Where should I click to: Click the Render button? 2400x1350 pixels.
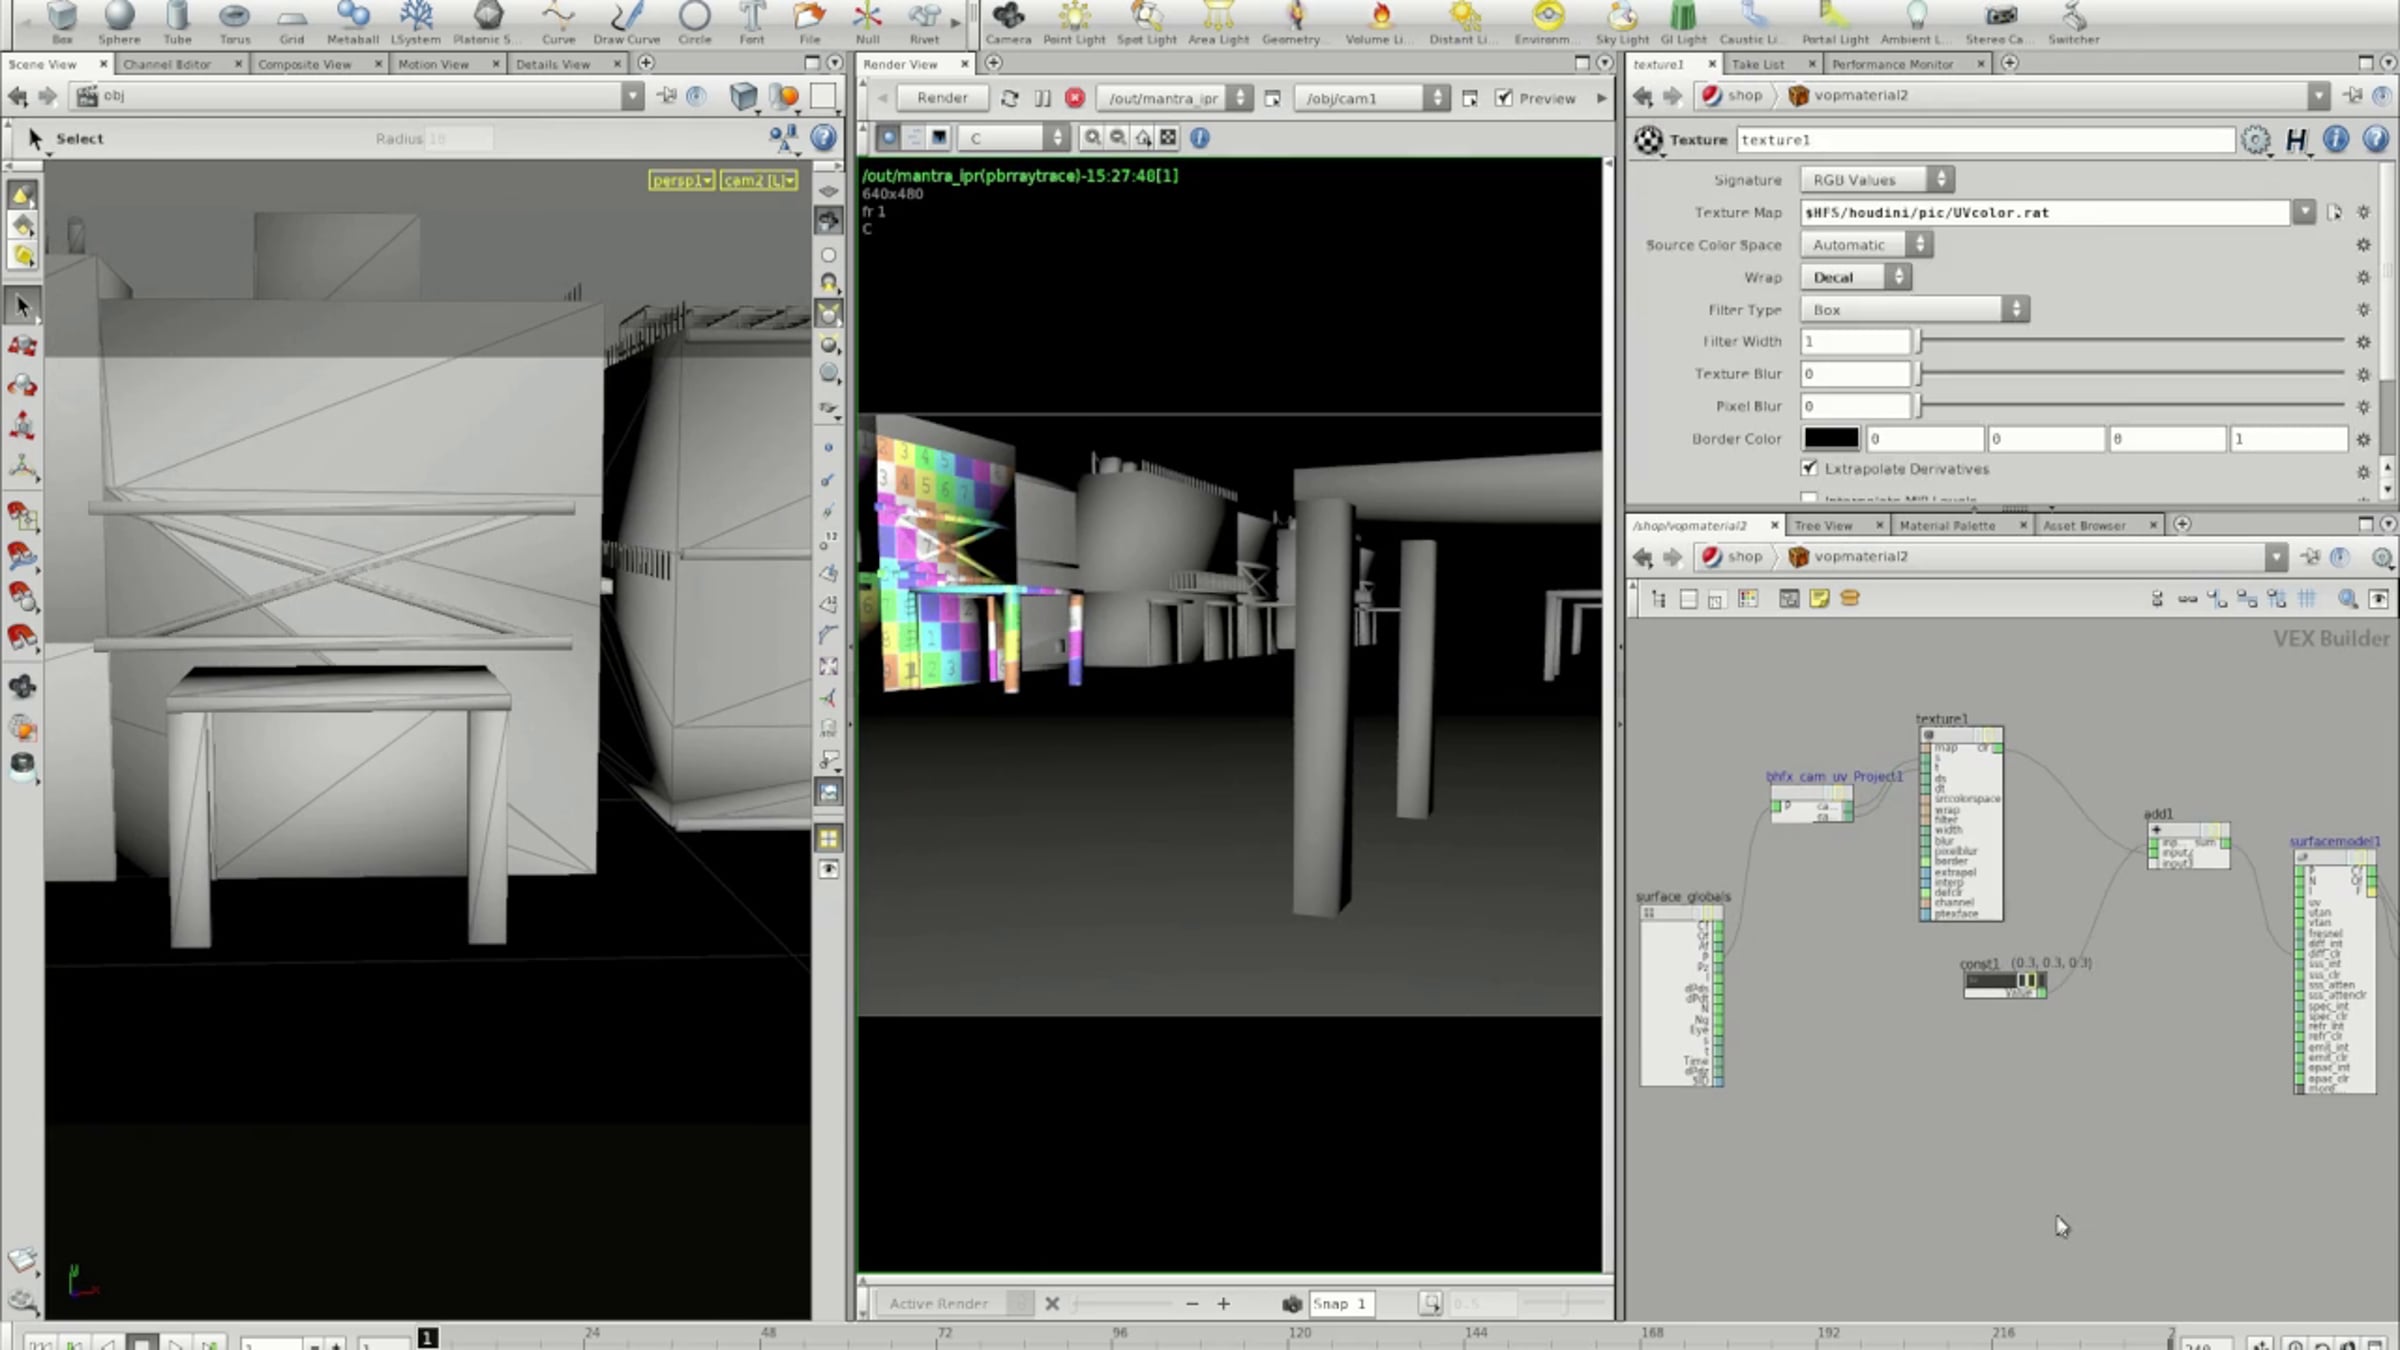coord(942,98)
